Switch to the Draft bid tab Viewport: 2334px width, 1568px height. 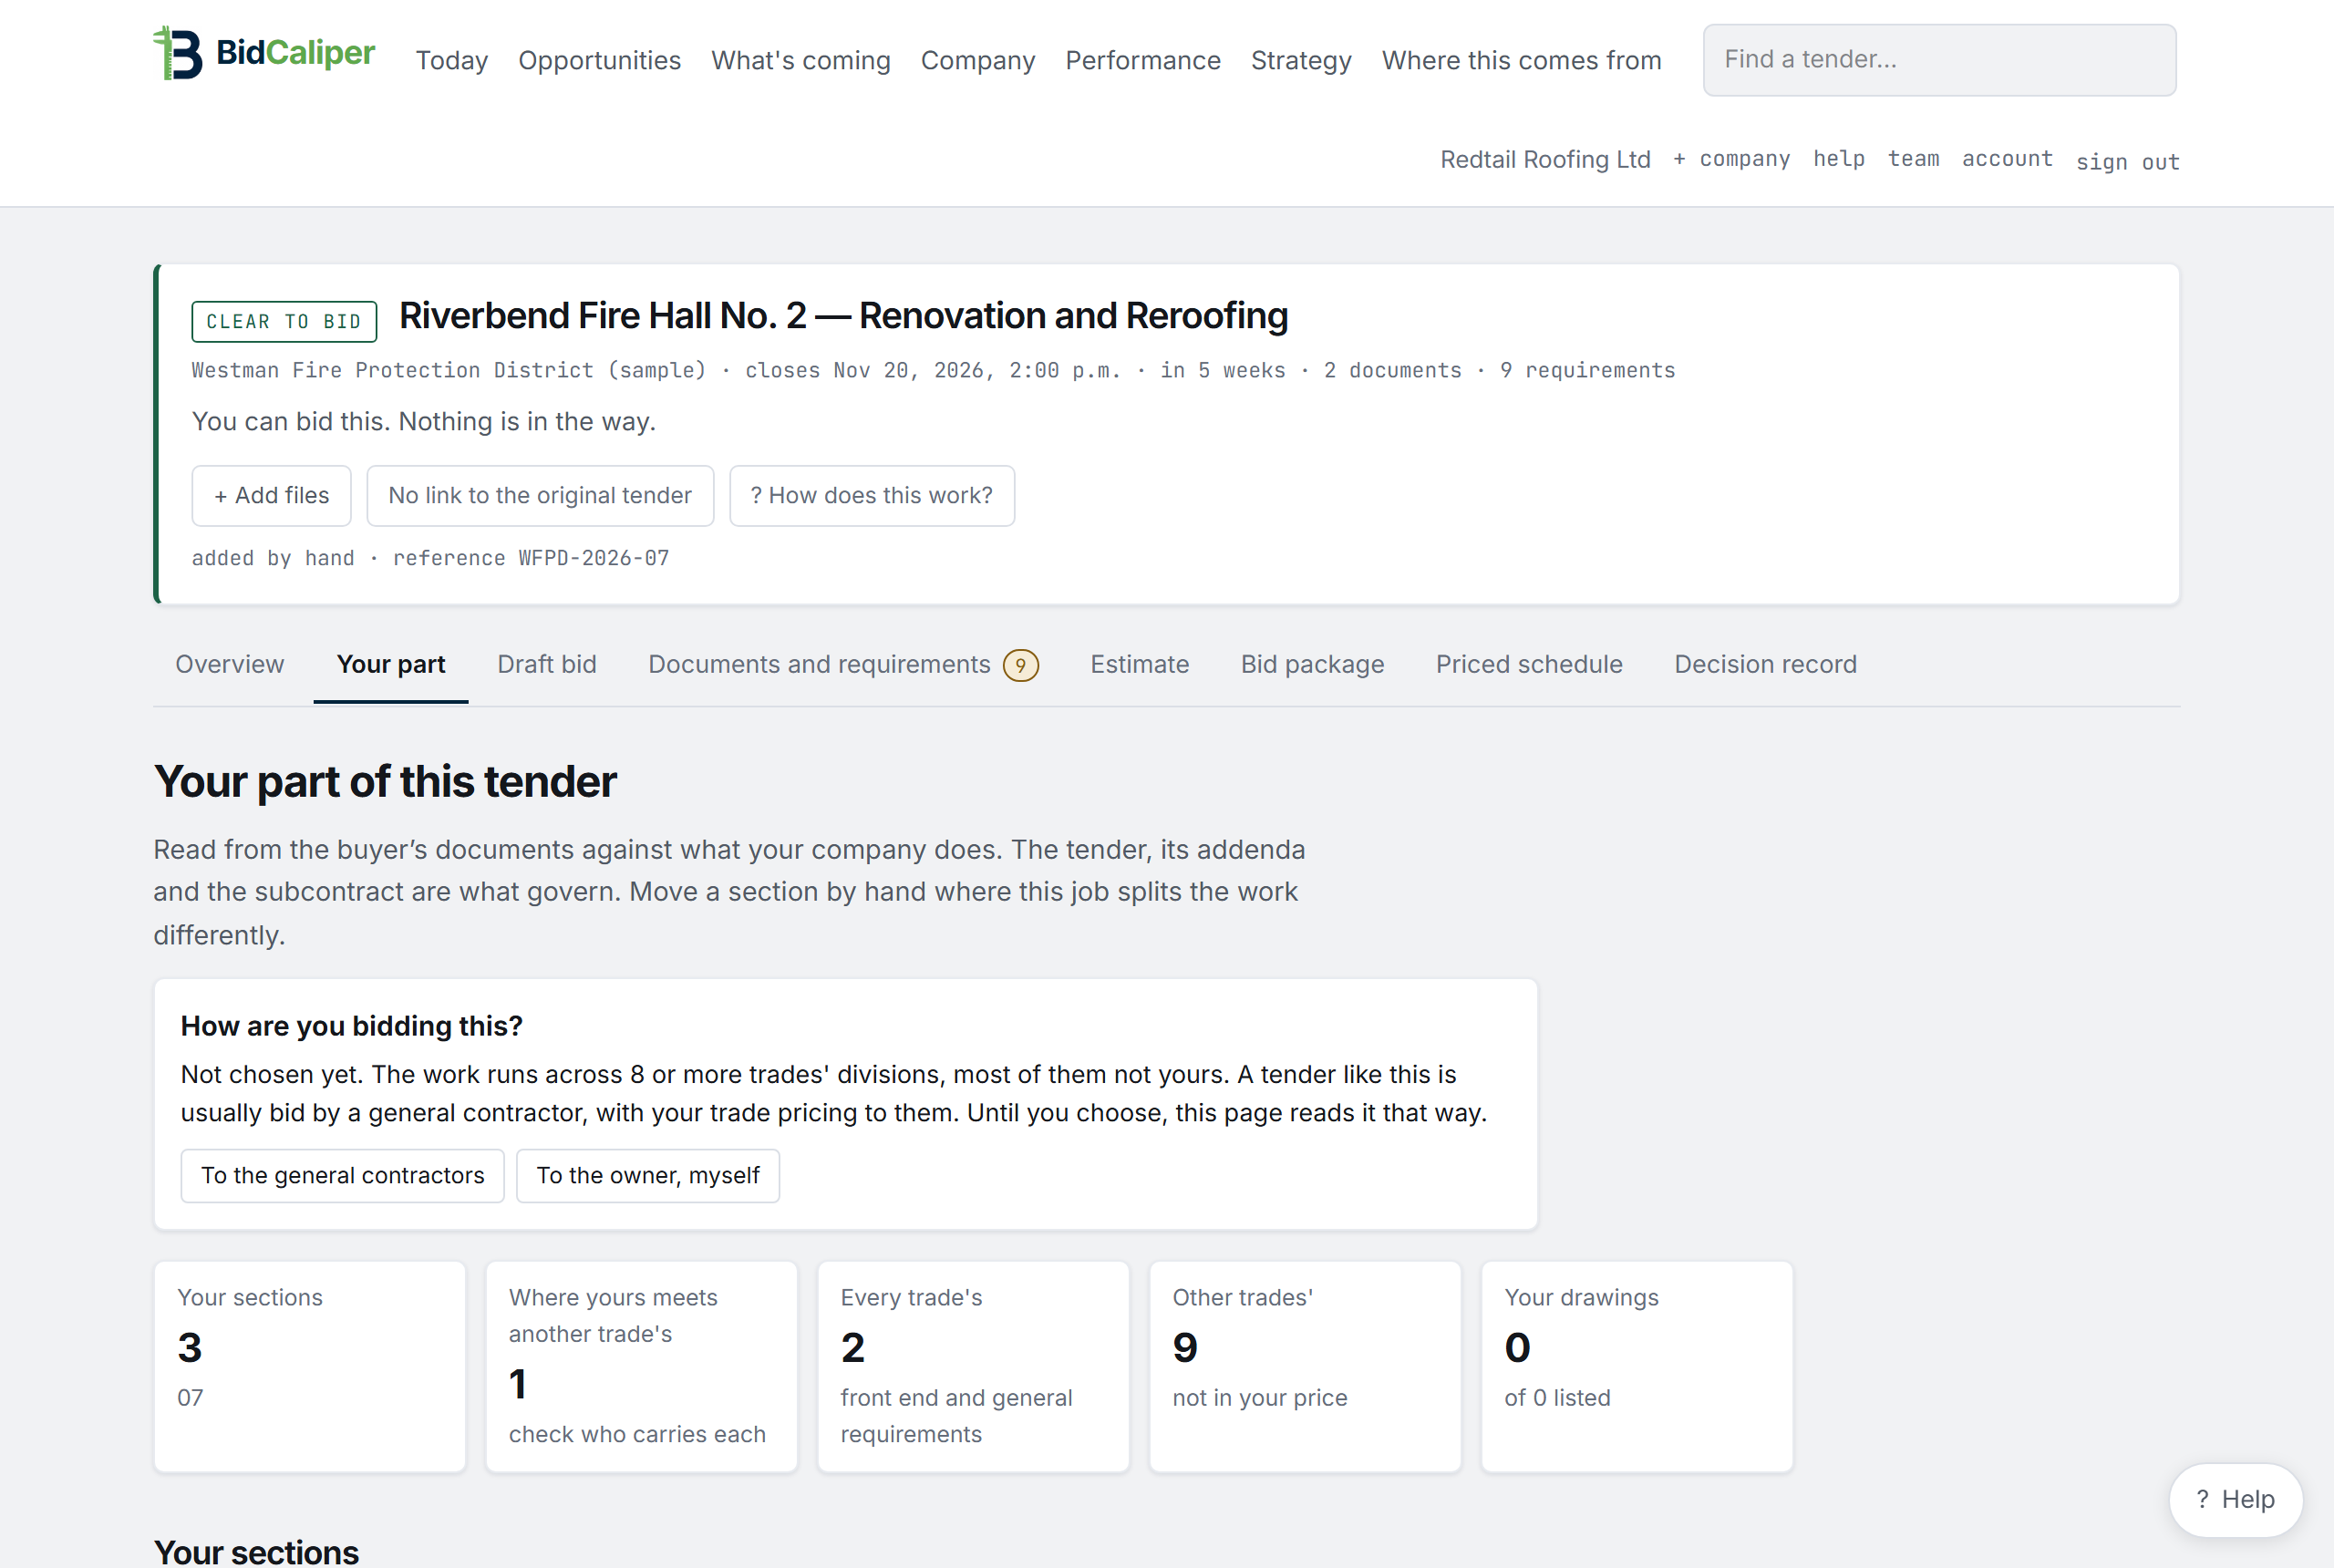(547, 664)
